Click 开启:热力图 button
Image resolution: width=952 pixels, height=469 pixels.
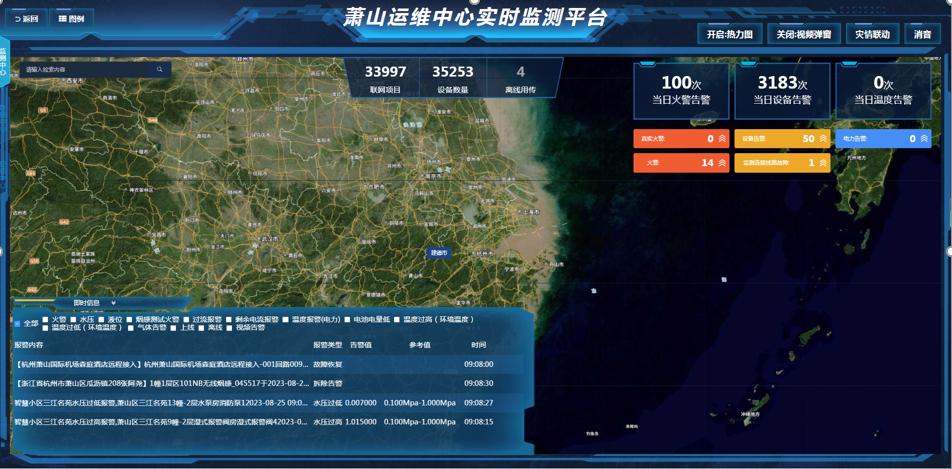point(729,34)
